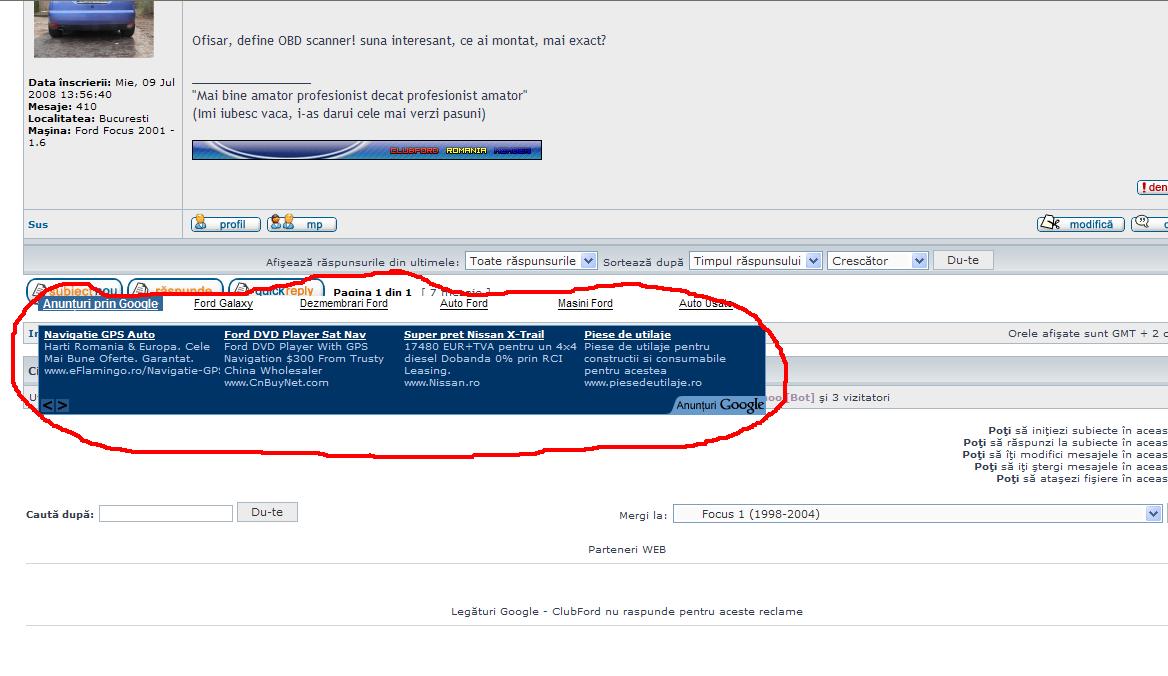The width and height of the screenshot is (1168, 676).
Task: Open the Toate răspunsurile dropdown
Action: 531,261
